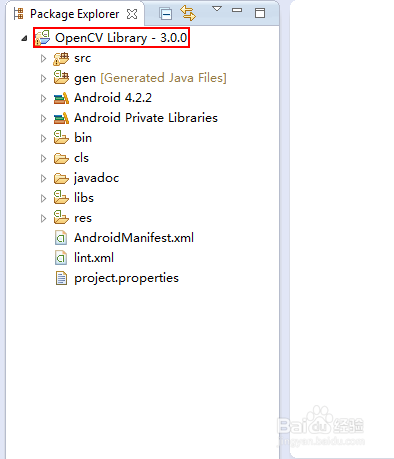Expand the Android 4.2.2 library

click(43, 98)
